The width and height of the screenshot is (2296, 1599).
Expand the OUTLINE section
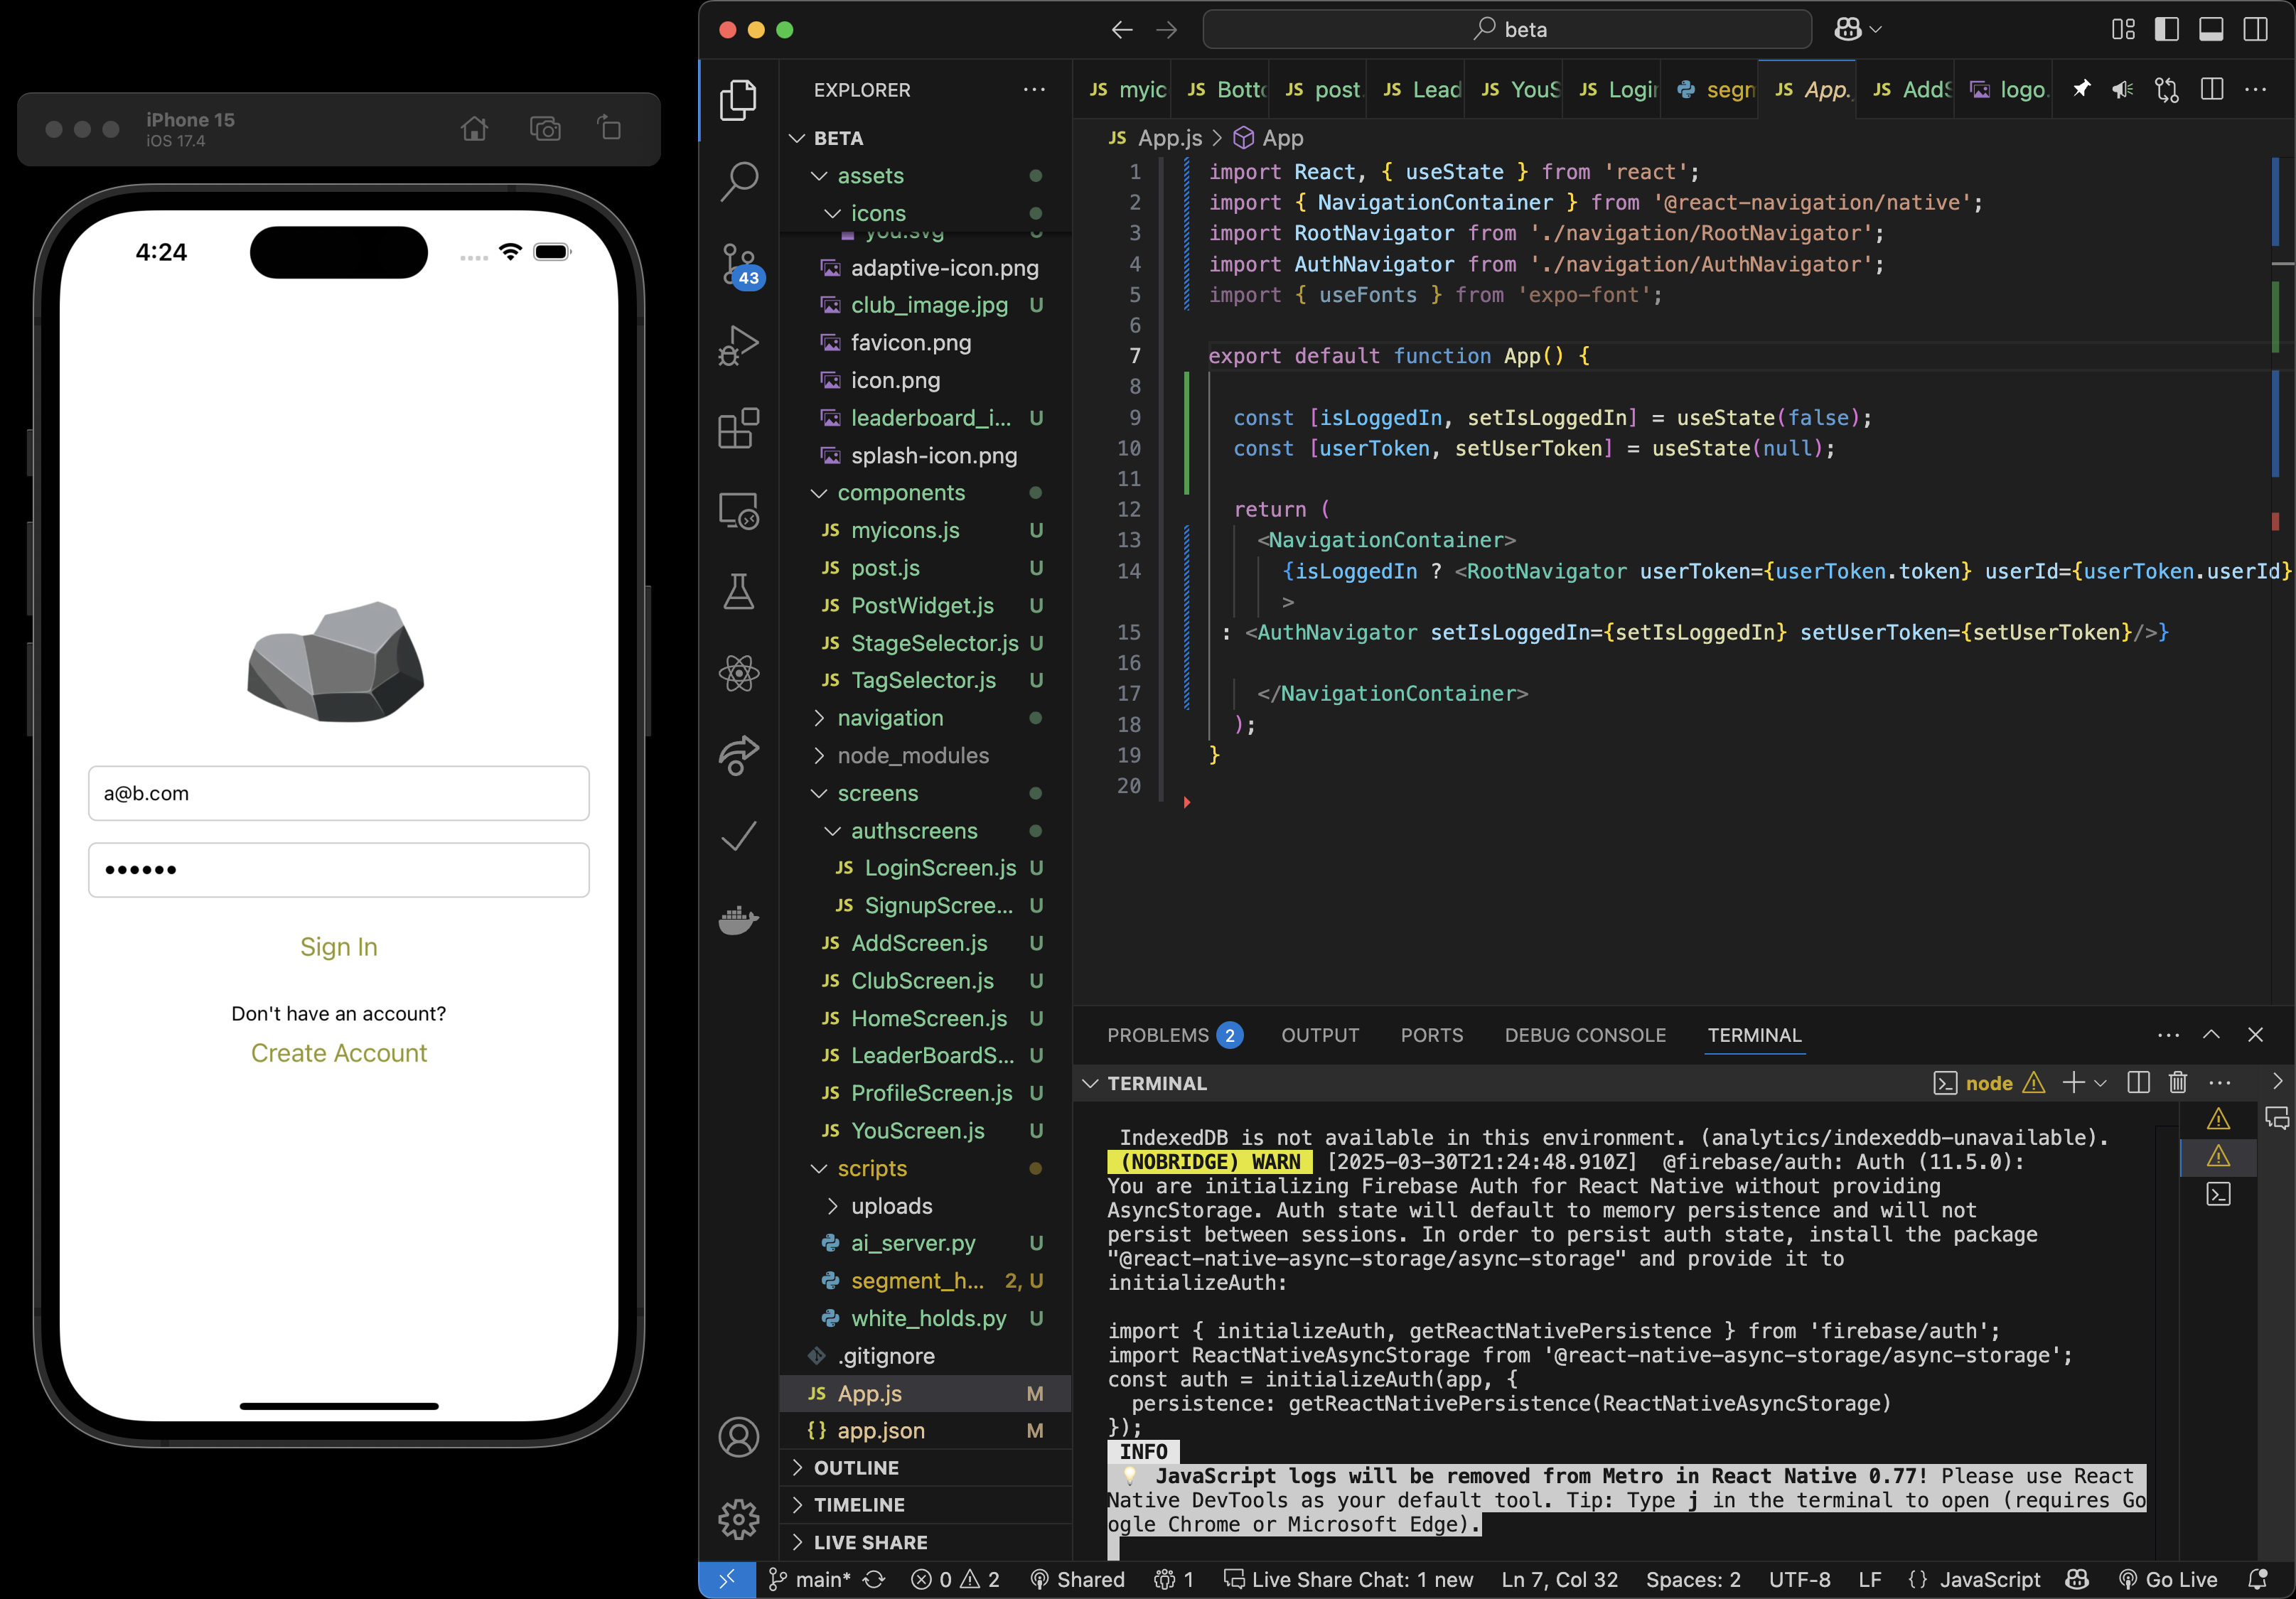(856, 1467)
